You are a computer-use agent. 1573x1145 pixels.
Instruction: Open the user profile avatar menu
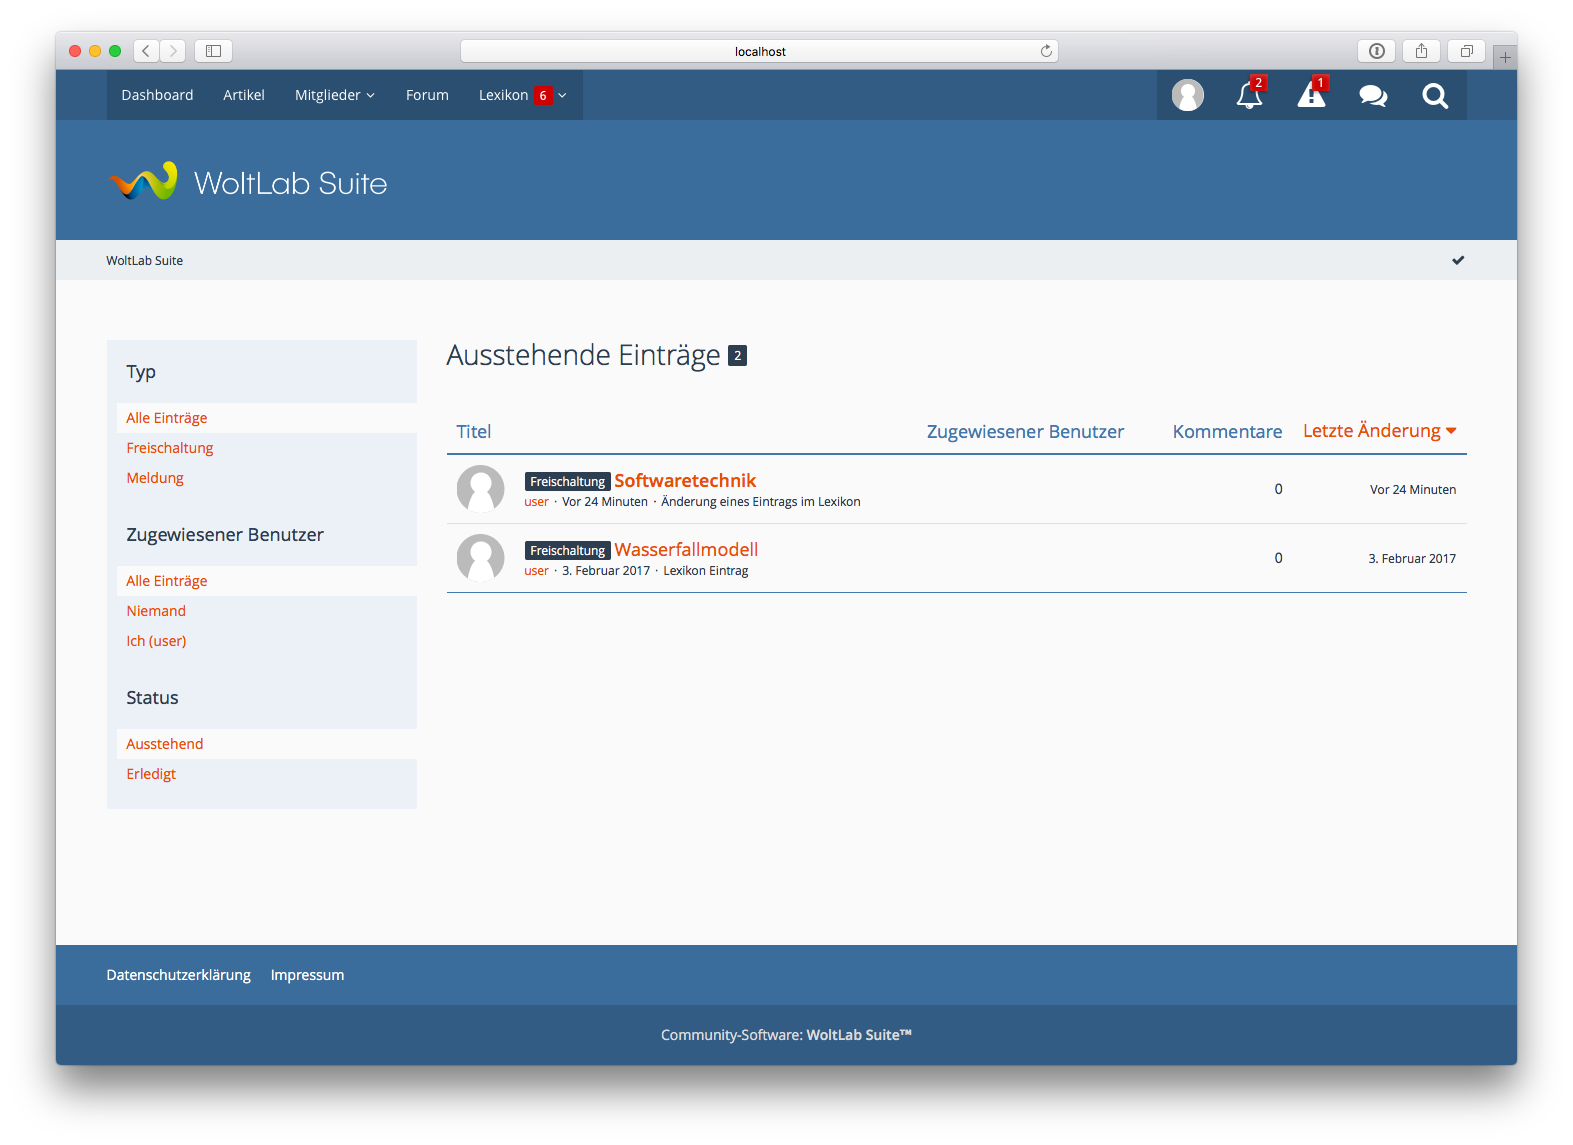tap(1187, 95)
